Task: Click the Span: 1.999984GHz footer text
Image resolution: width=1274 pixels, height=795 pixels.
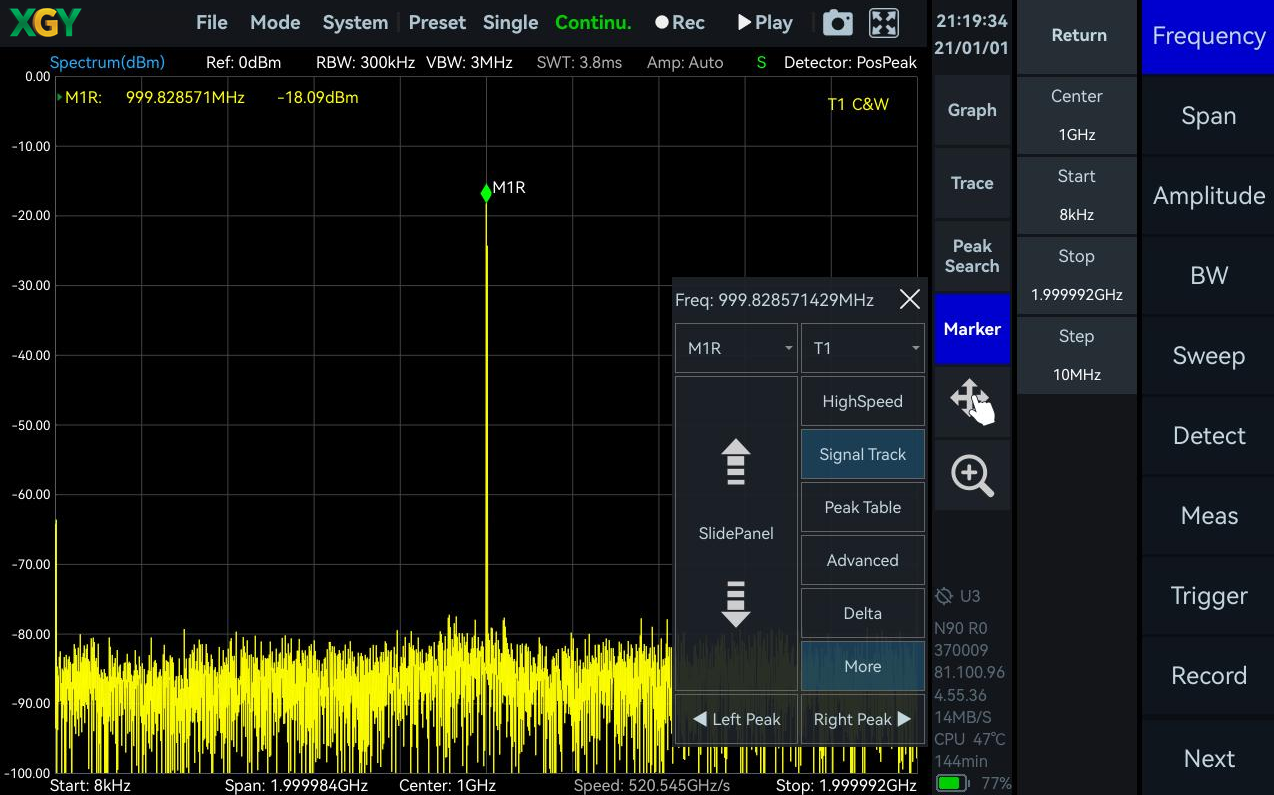Action: click(x=296, y=785)
